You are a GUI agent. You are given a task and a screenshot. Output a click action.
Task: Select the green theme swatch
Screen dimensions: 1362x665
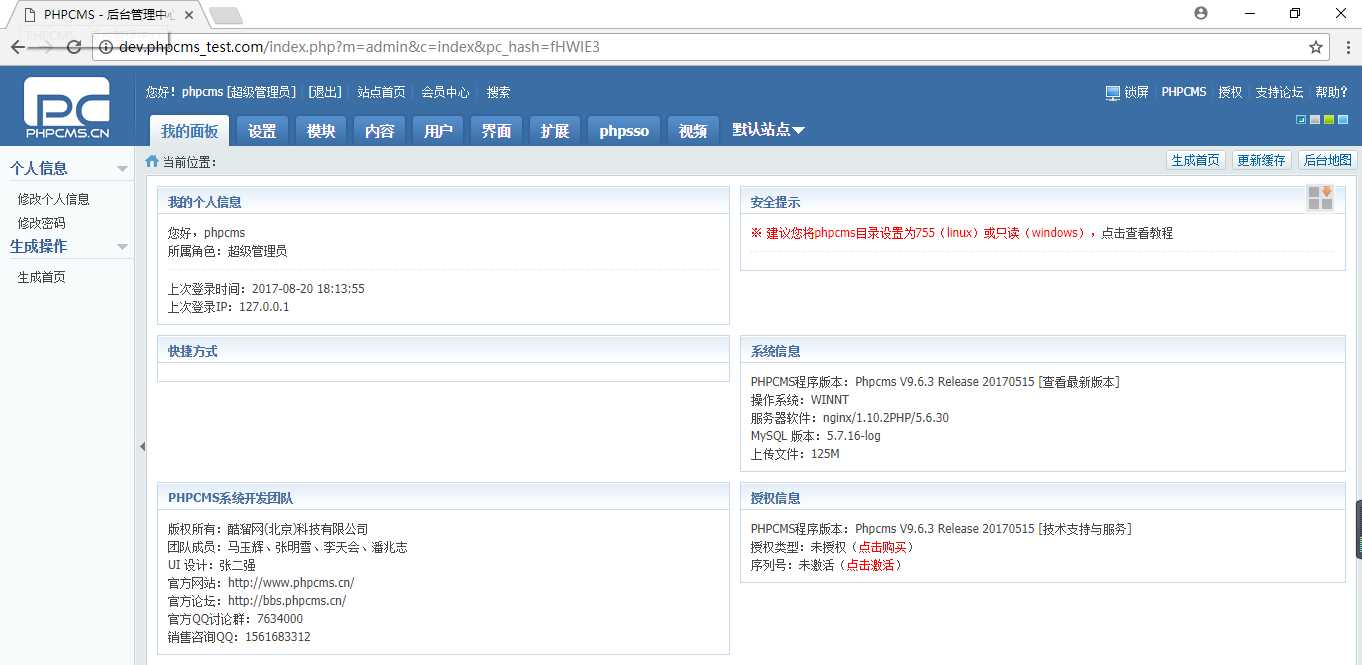[1329, 120]
